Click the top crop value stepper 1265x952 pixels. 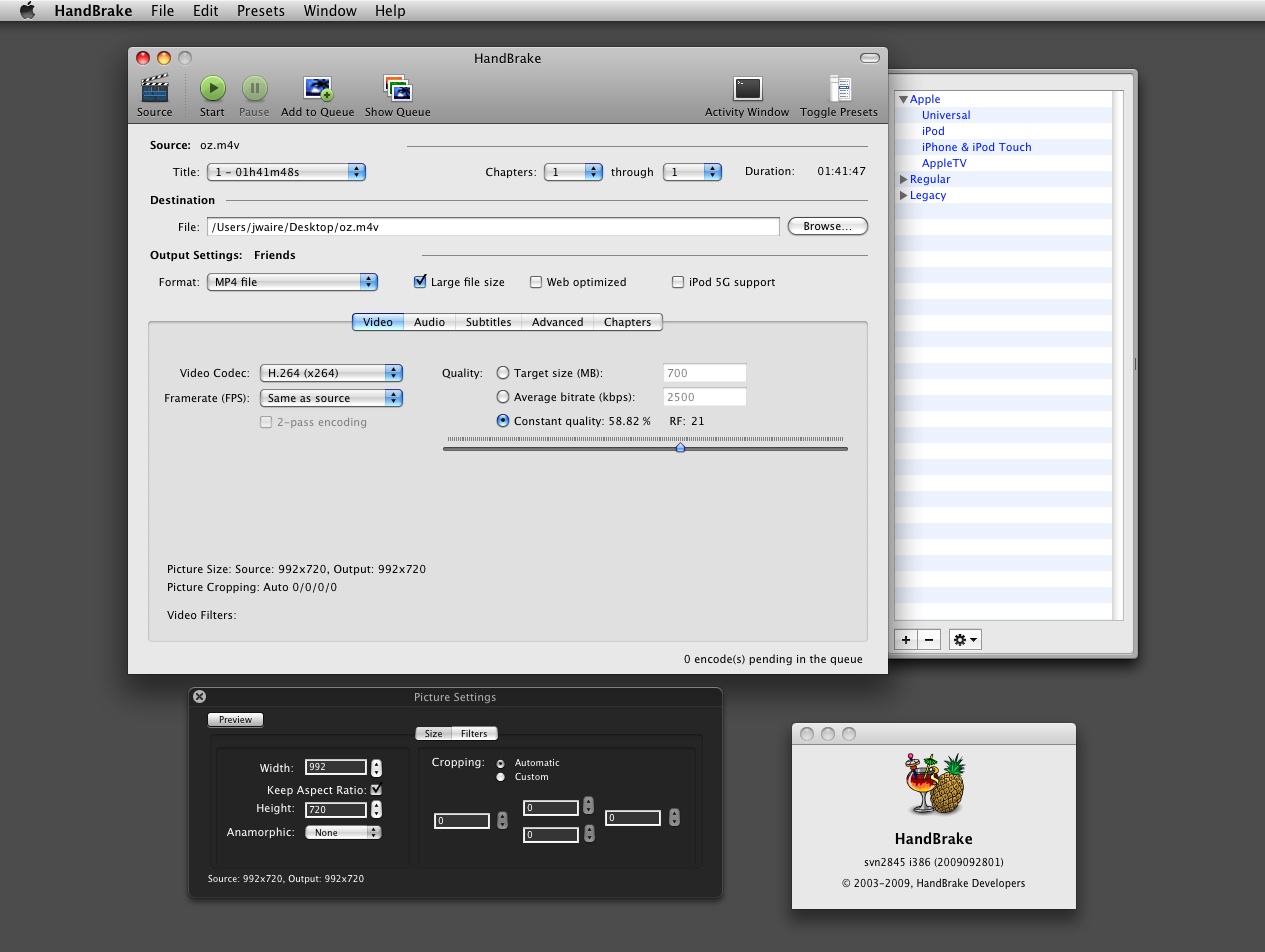(x=588, y=805)
